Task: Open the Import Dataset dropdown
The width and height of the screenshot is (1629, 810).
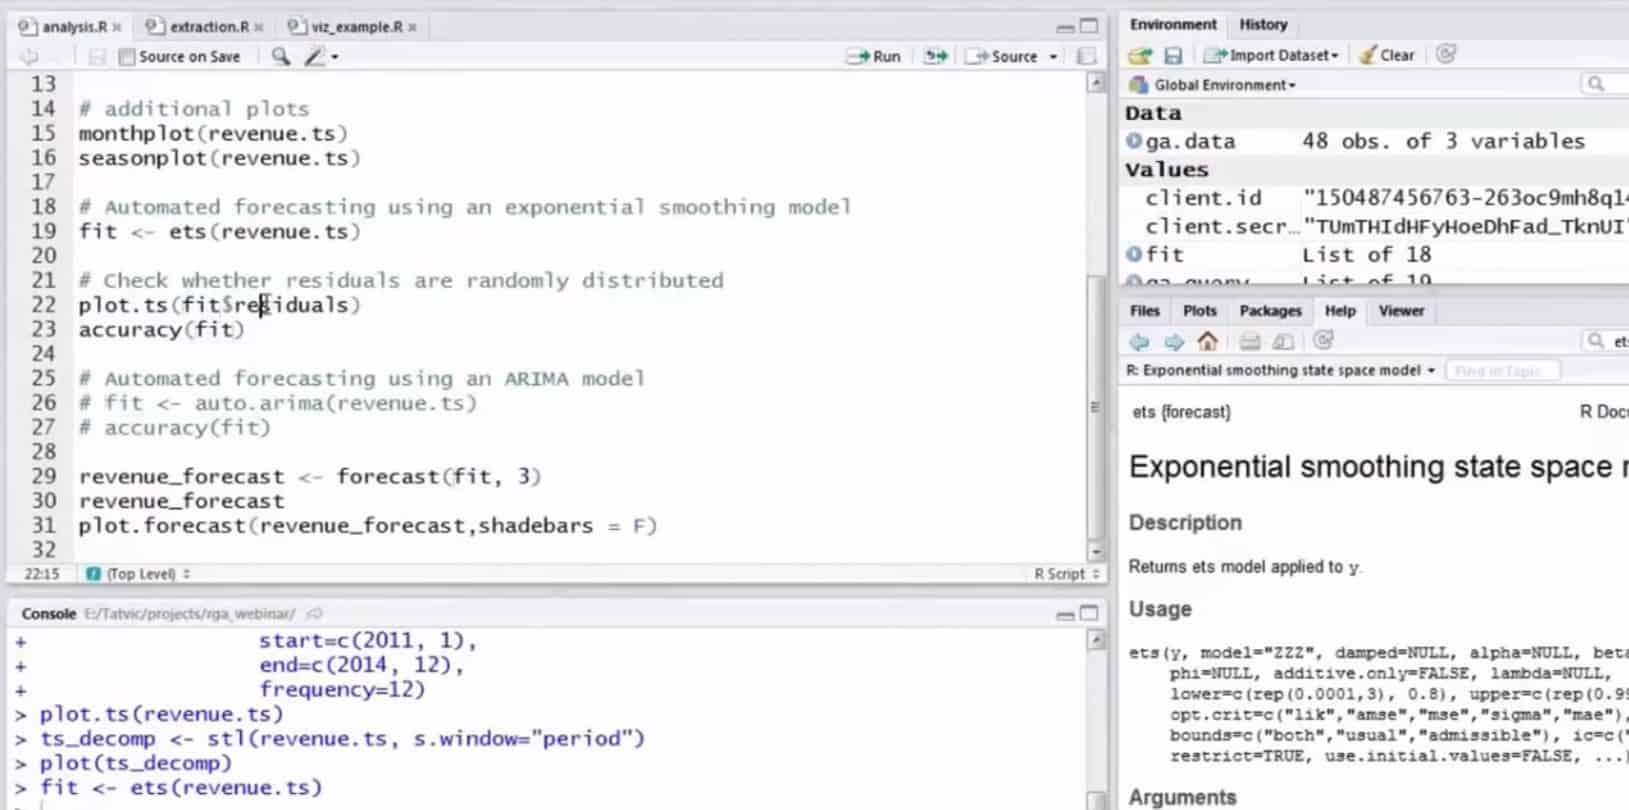Action: click(x=1272, y=56)
